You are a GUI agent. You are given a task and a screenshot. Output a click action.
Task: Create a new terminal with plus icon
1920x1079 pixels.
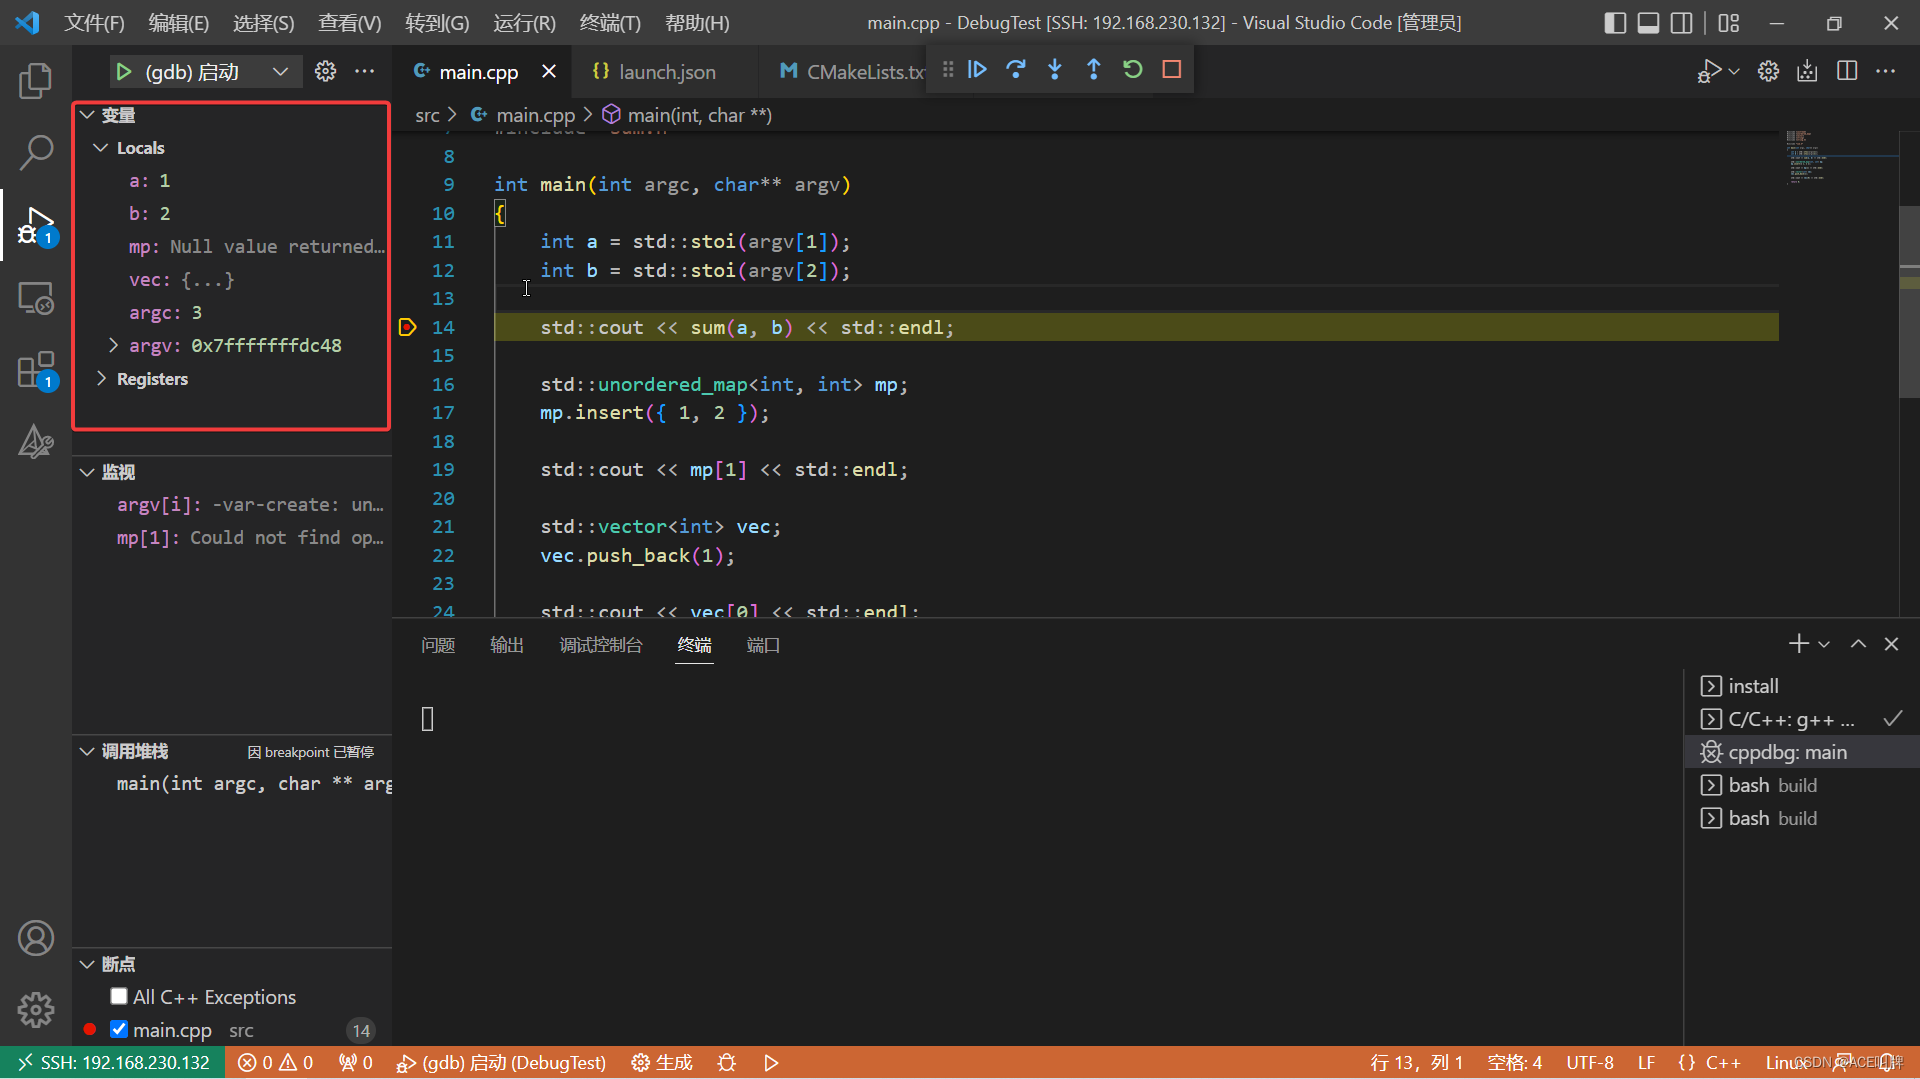1799,644
